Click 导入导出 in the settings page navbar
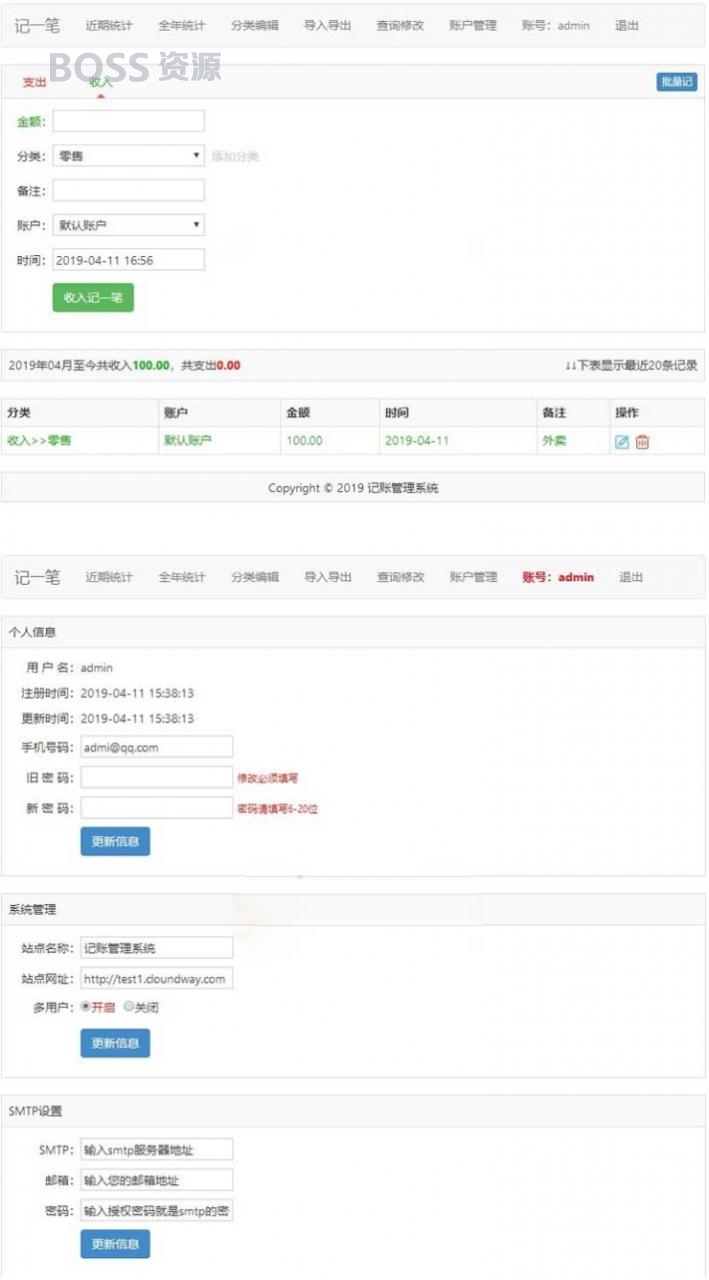 pos(328,577)
